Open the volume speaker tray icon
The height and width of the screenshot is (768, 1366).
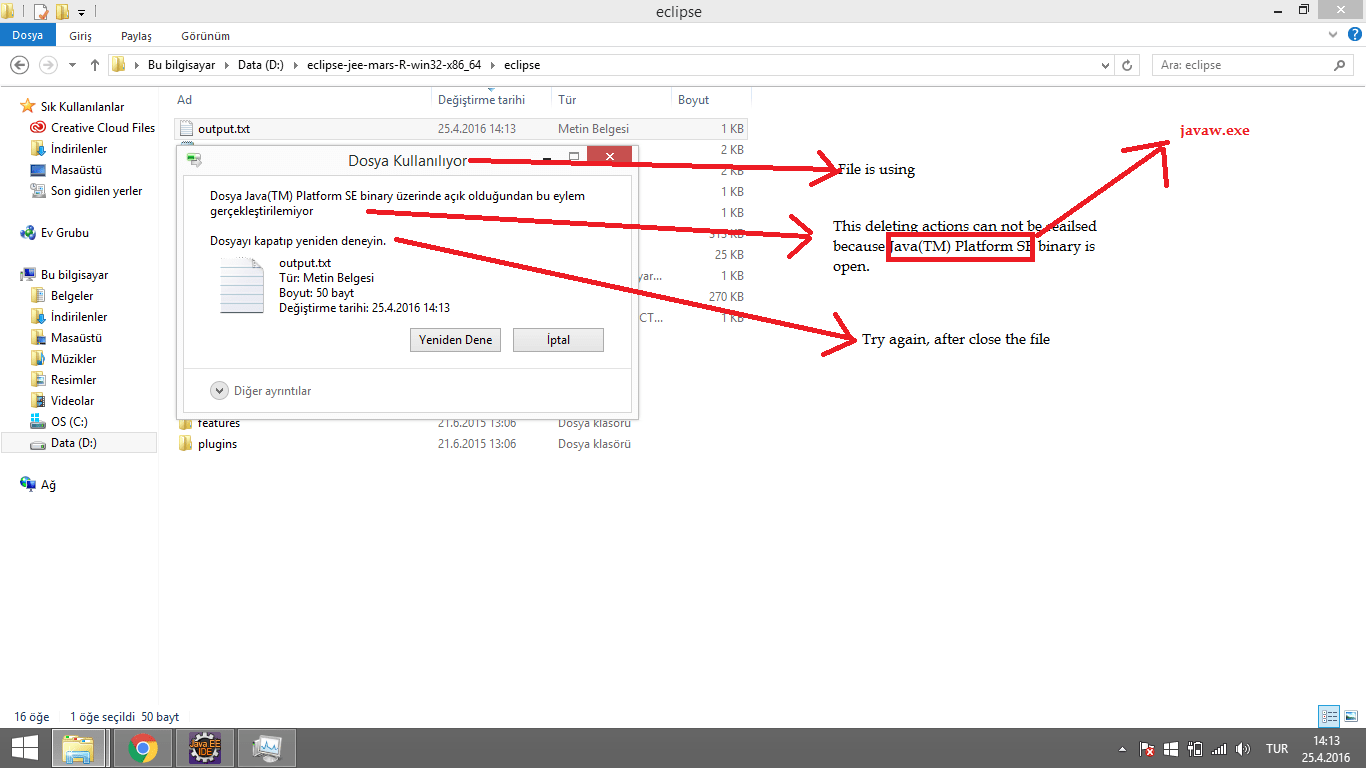tap(1243, 749)
